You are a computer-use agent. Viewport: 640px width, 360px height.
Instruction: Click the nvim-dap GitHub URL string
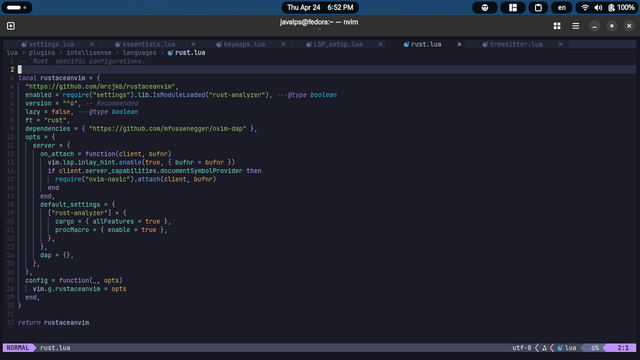click(x=168, y=129)
